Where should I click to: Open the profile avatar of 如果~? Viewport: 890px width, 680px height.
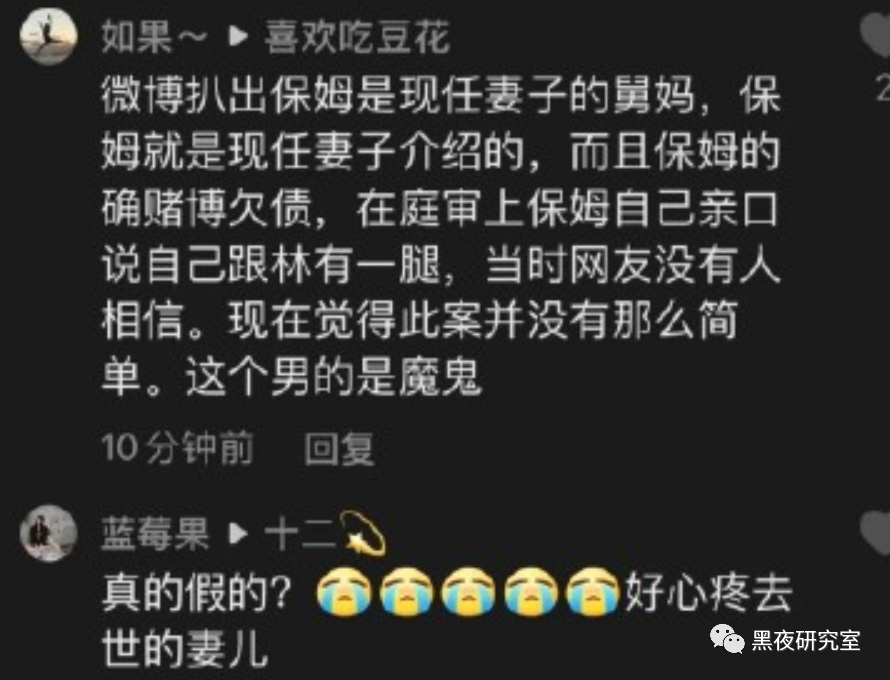point(48,36)
